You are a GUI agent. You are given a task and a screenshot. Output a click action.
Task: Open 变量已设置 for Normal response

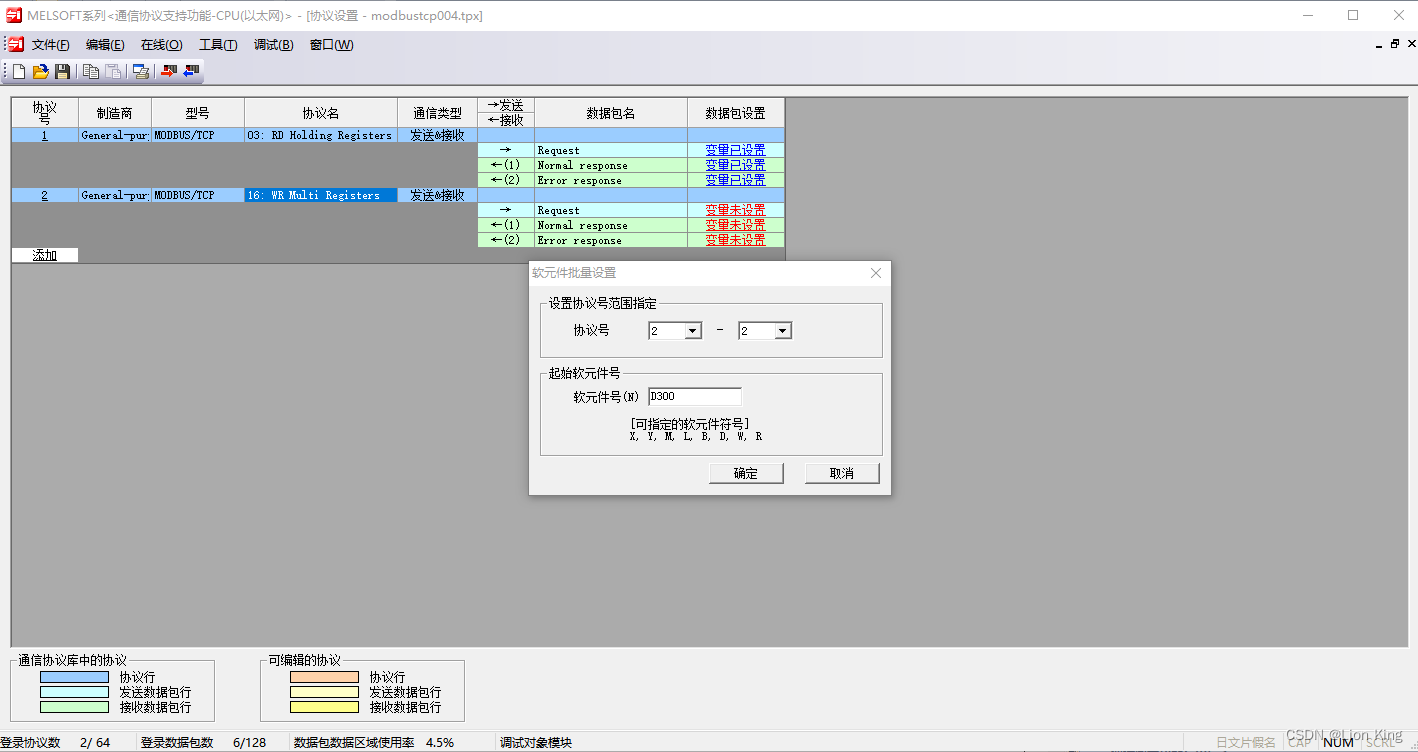[x=735, y=165]
